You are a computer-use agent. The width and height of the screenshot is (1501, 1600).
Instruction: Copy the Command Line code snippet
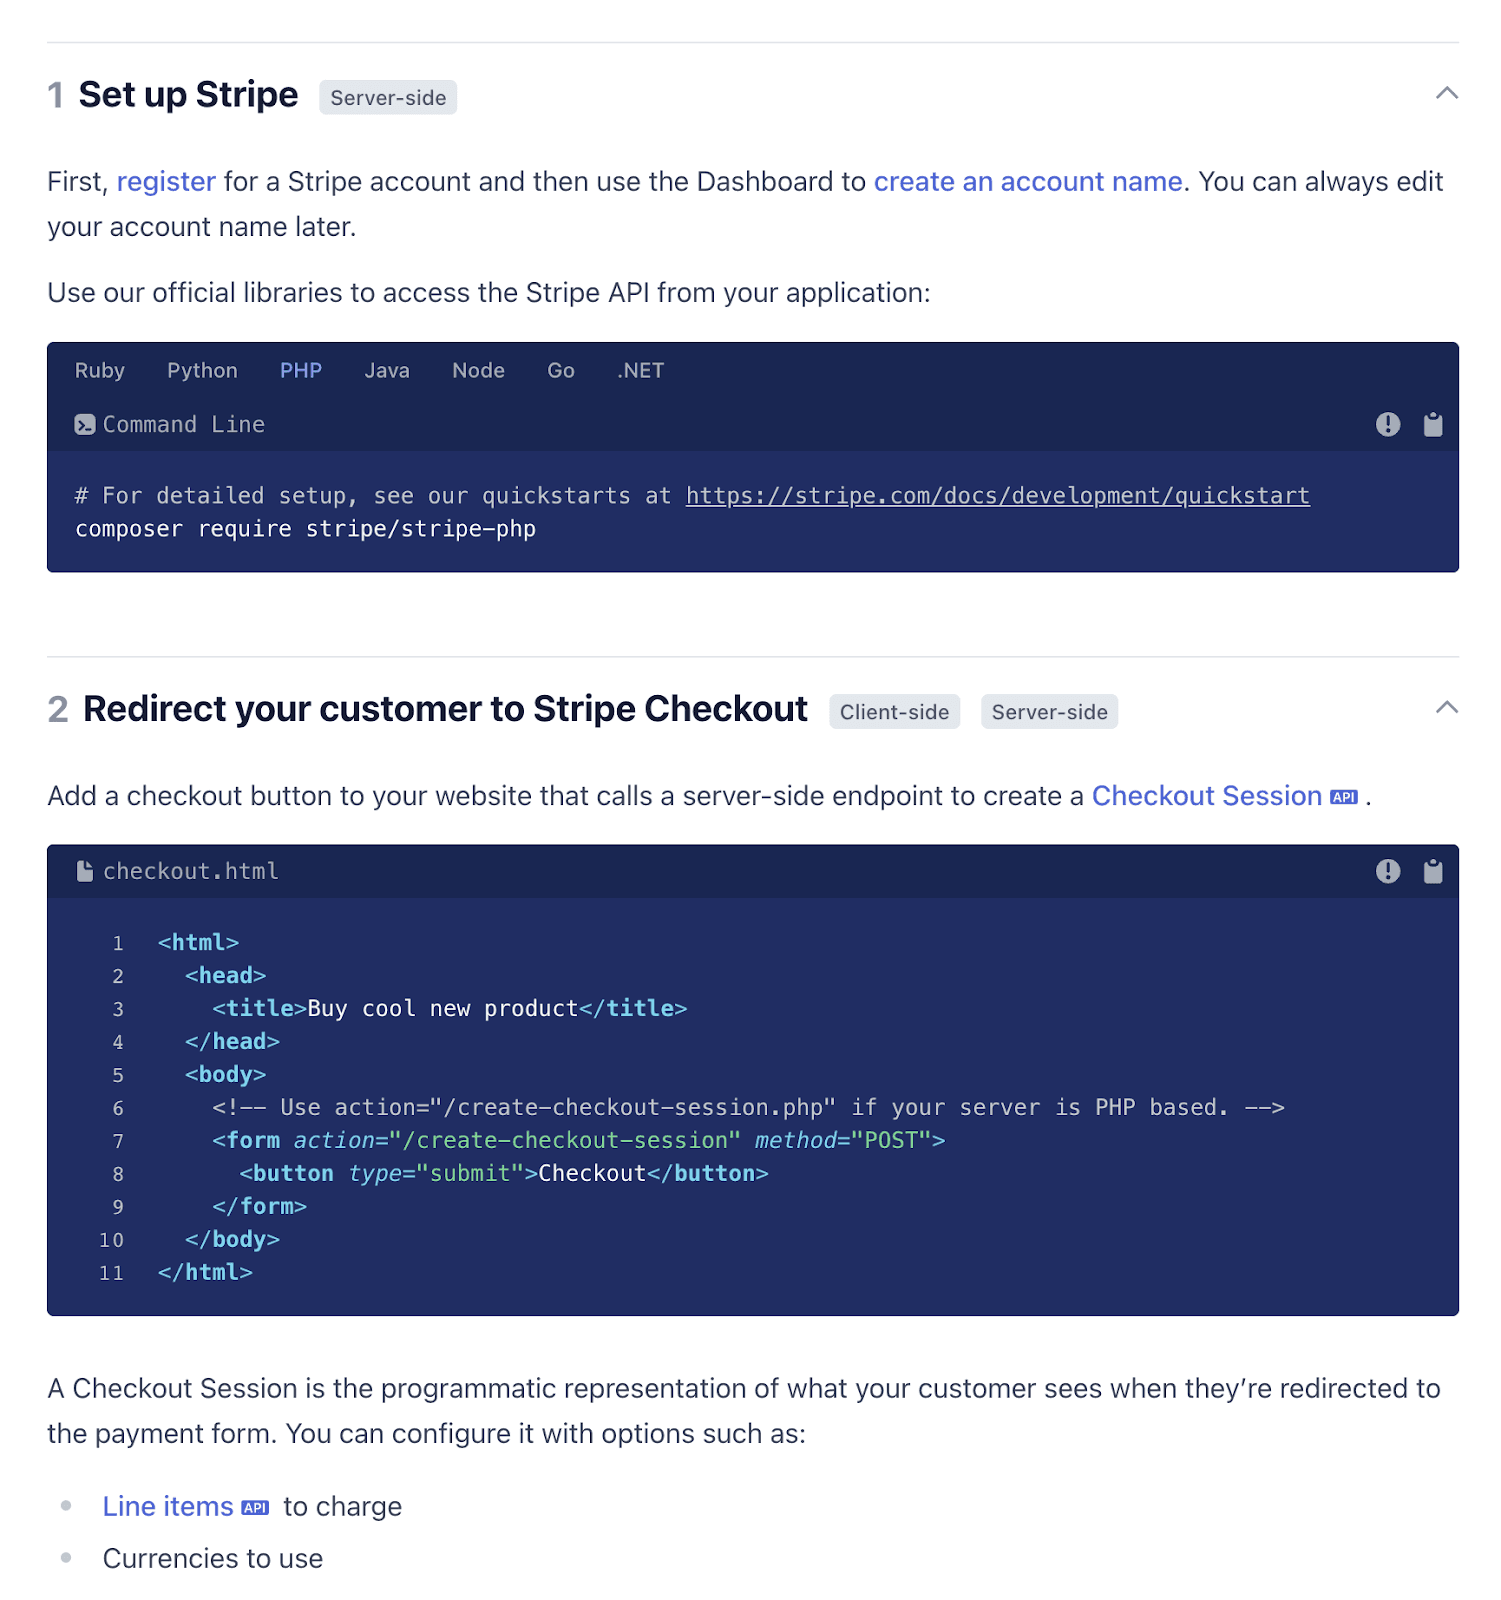1432,424
